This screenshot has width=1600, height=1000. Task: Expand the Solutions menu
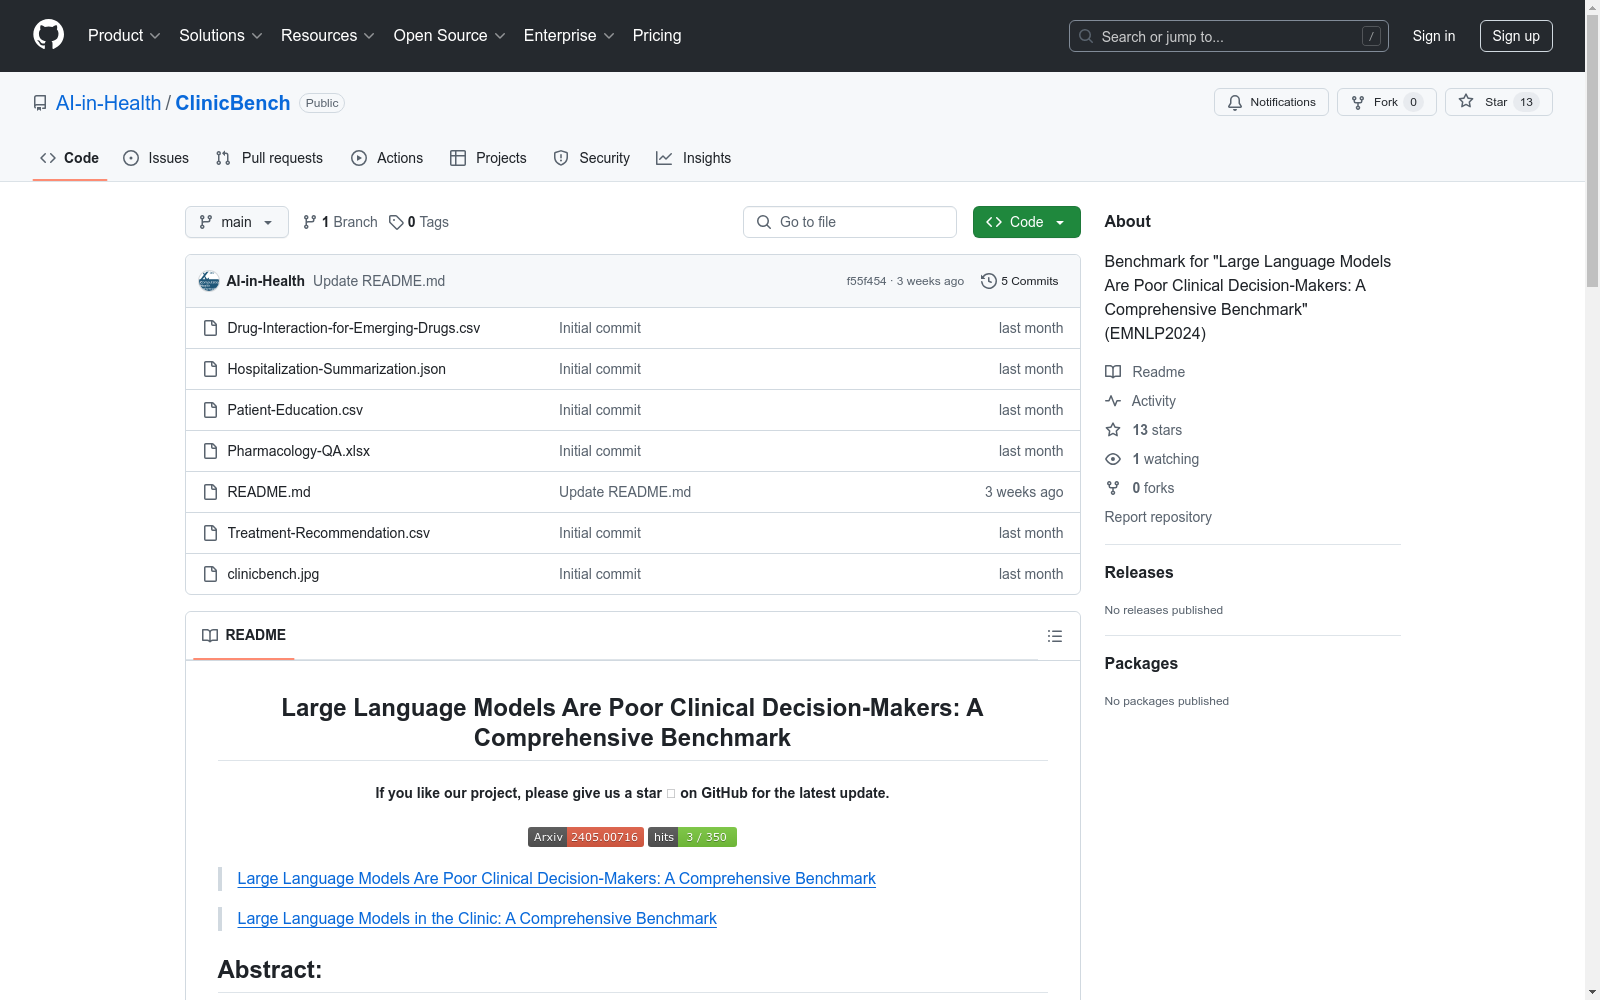coord(221,36)
